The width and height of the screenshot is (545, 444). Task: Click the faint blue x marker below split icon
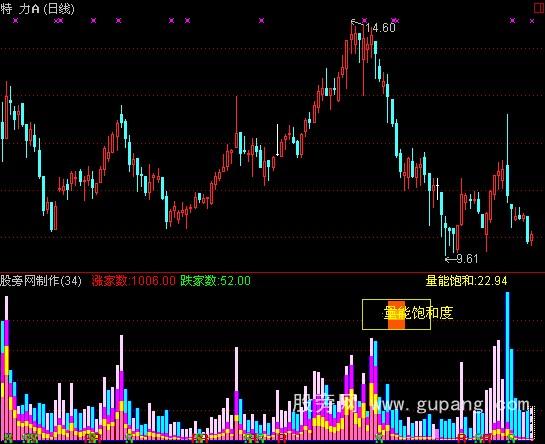tap(532, 21)
